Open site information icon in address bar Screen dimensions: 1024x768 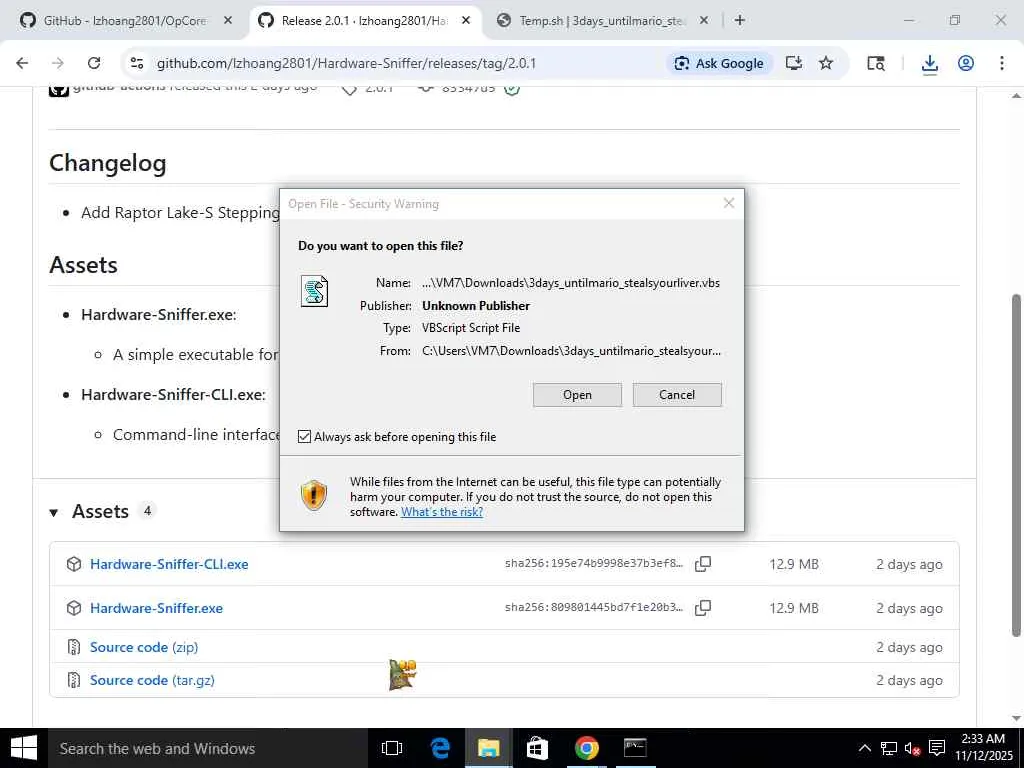click(136, 63)
